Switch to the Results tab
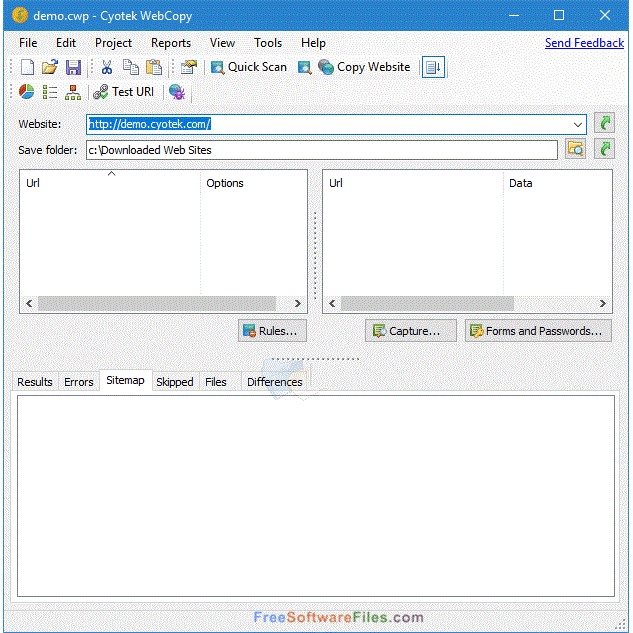Screen dimensions: 633x633 (x=35, y=381)
